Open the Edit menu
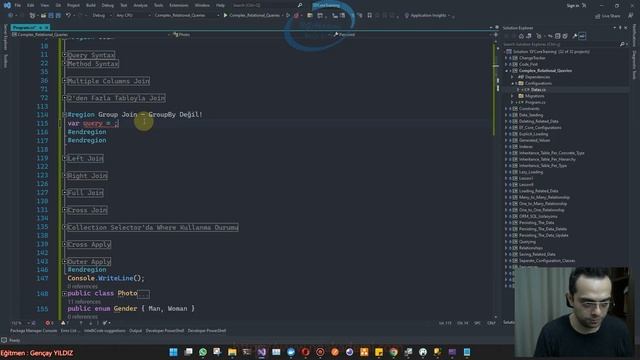Image resolution: width=640 pixels, height=360 pixels. click(31, 5)
